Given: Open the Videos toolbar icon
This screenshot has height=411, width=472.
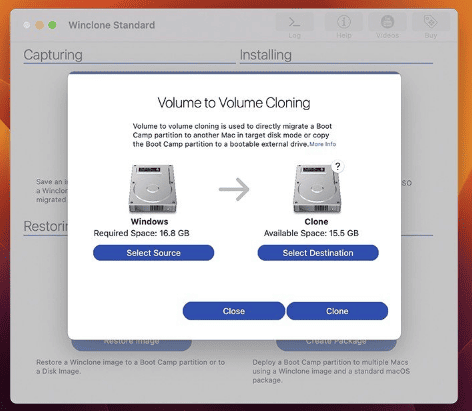Looking at the screenshot, I should [x=387, y=26].
